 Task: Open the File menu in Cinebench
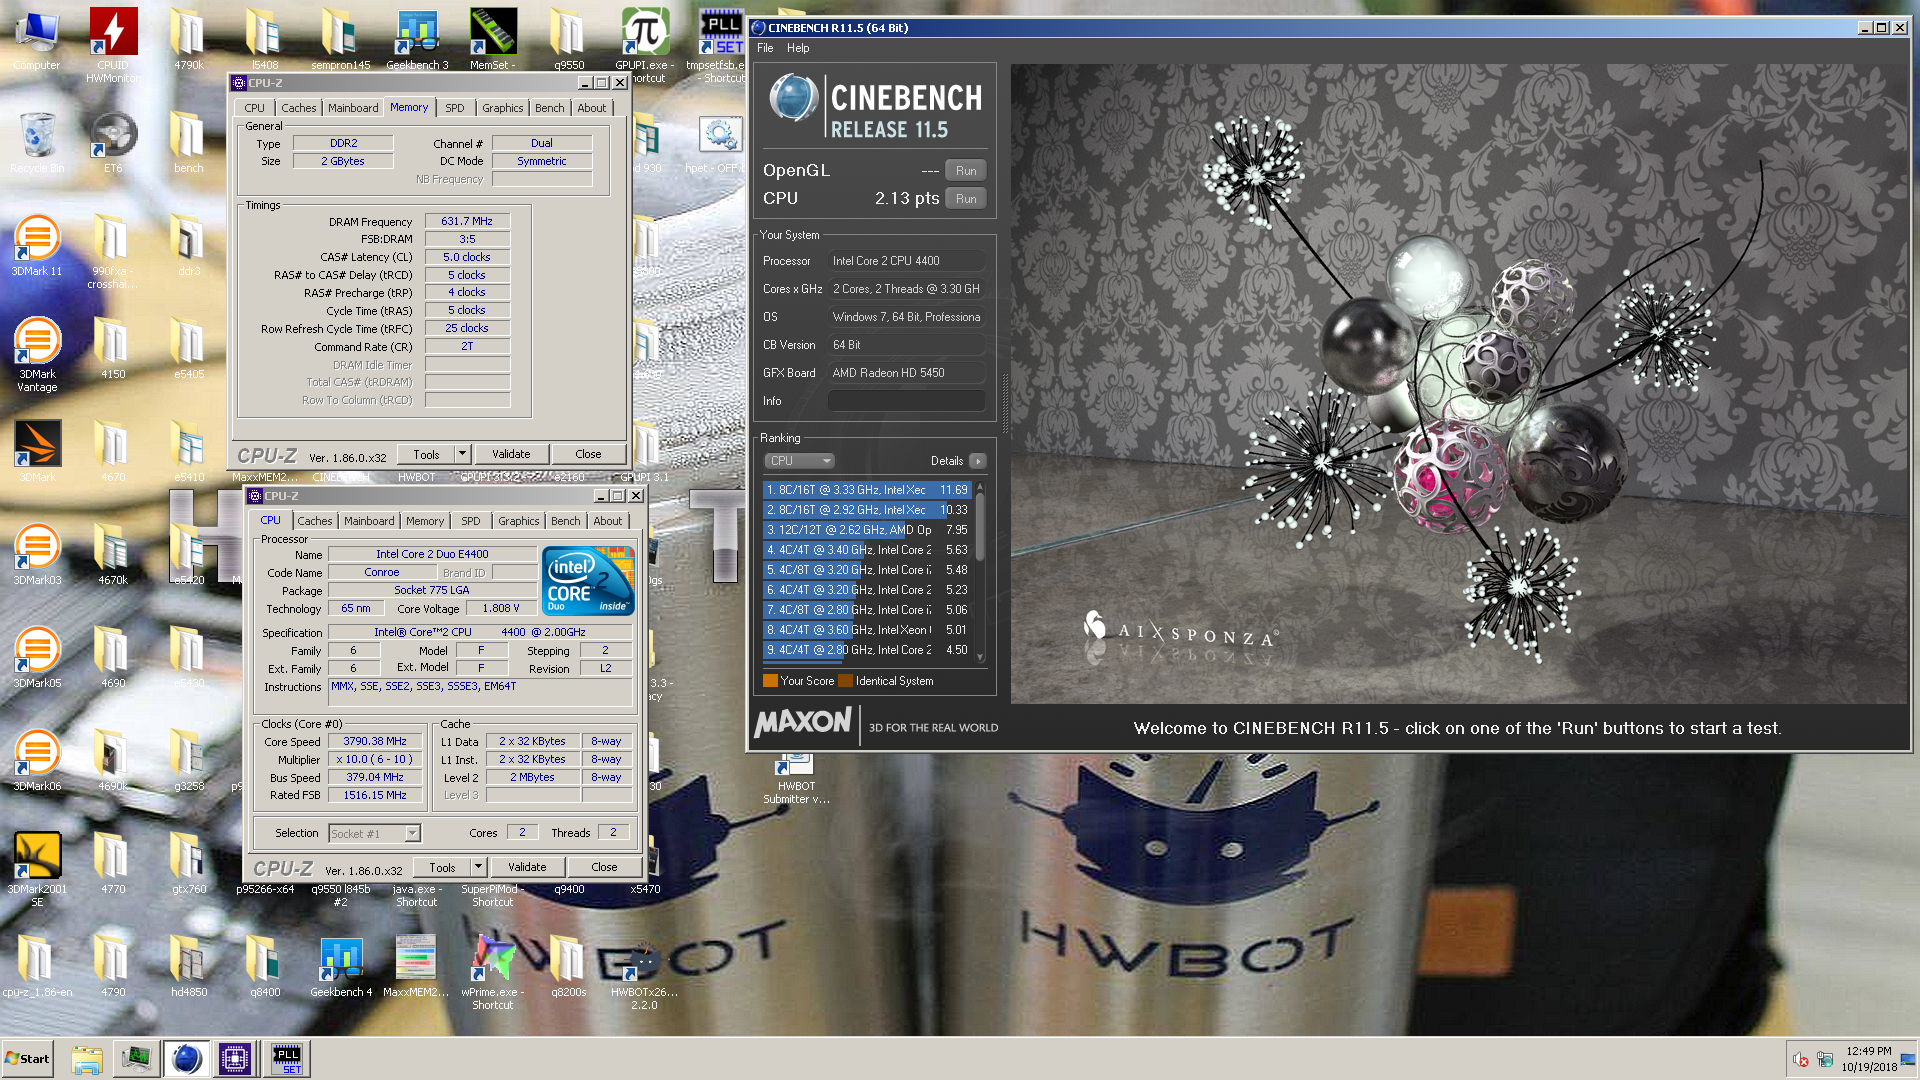pos(765,48)
